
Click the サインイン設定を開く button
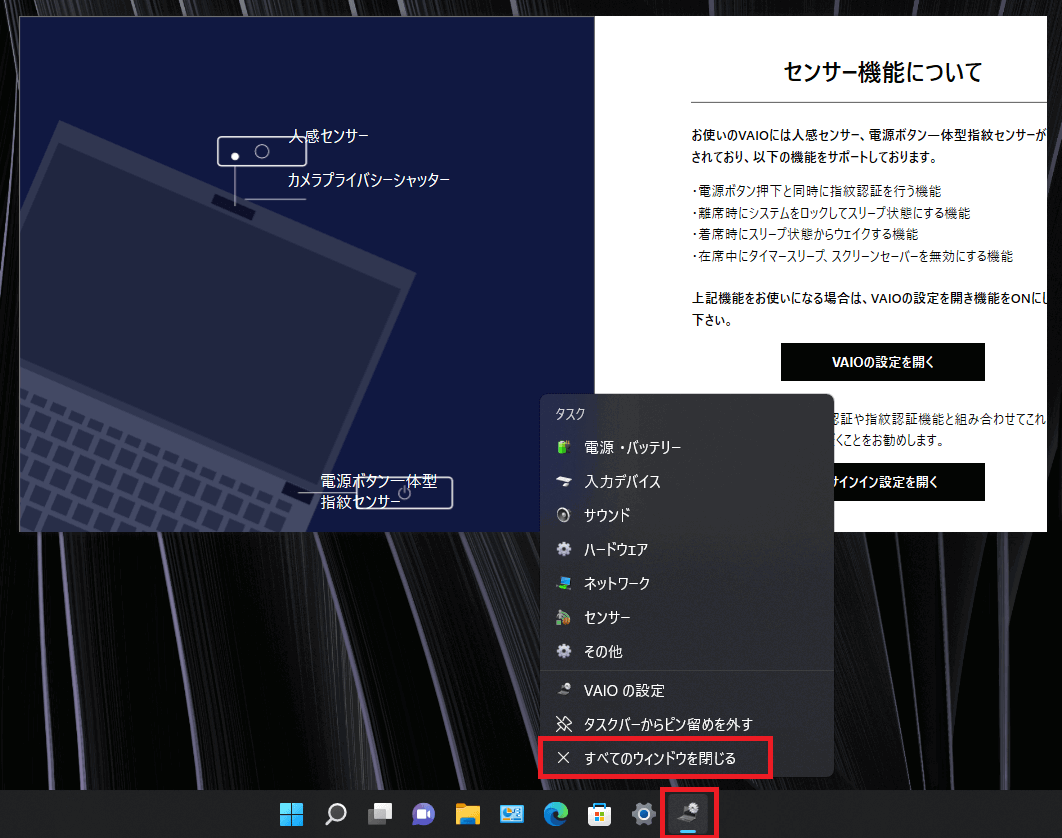(x=909, y=482)
